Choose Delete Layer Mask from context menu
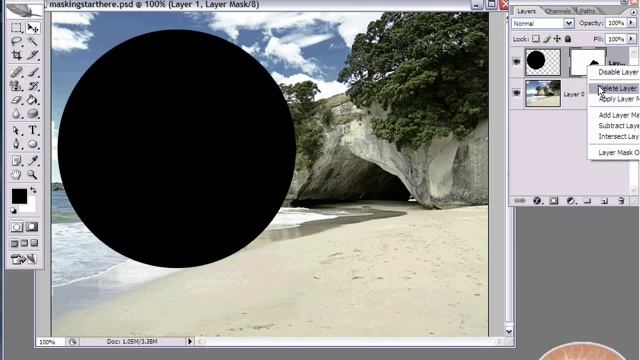The image size is (640, 360). pos(614,88)
